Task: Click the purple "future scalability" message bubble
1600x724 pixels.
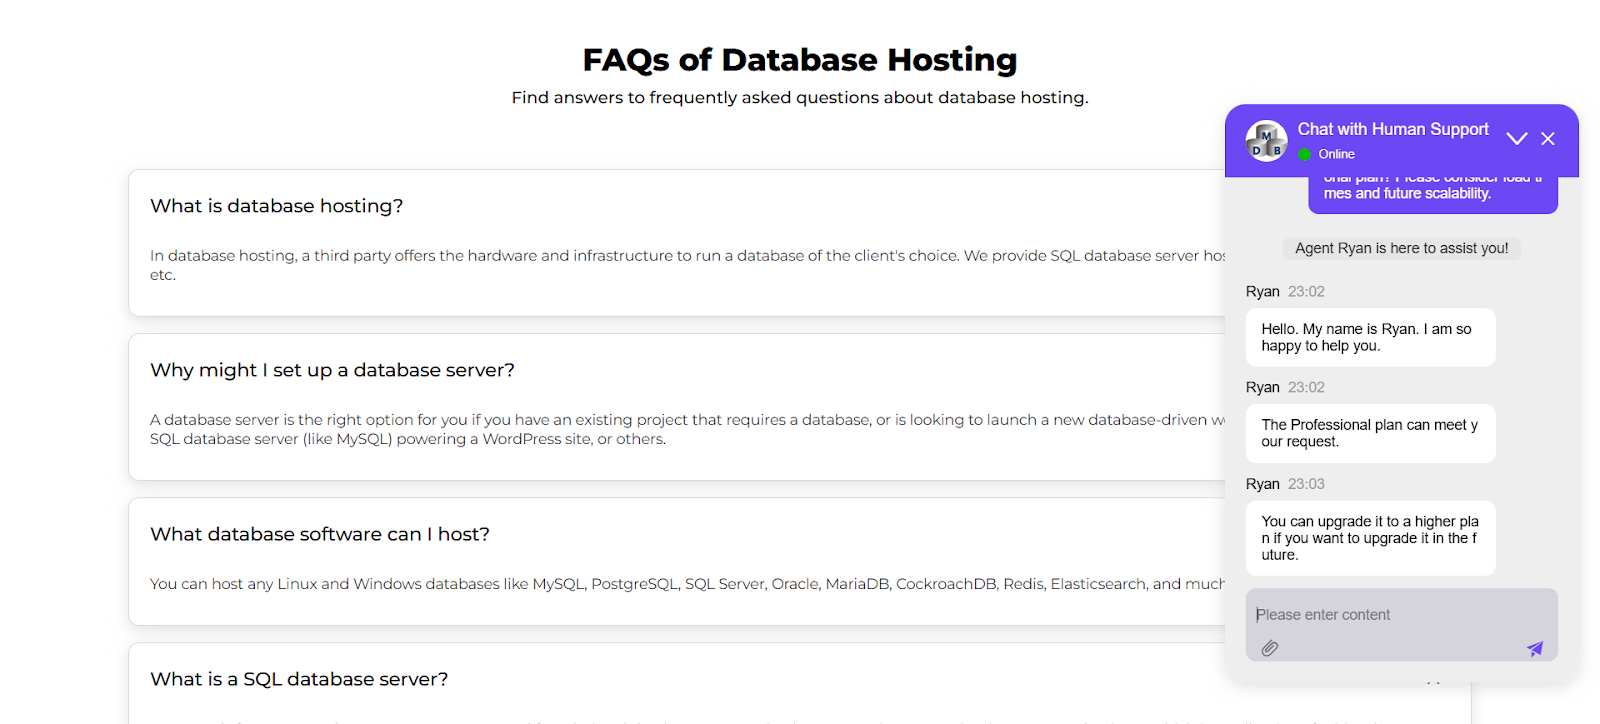Action: coord(1432,194)
